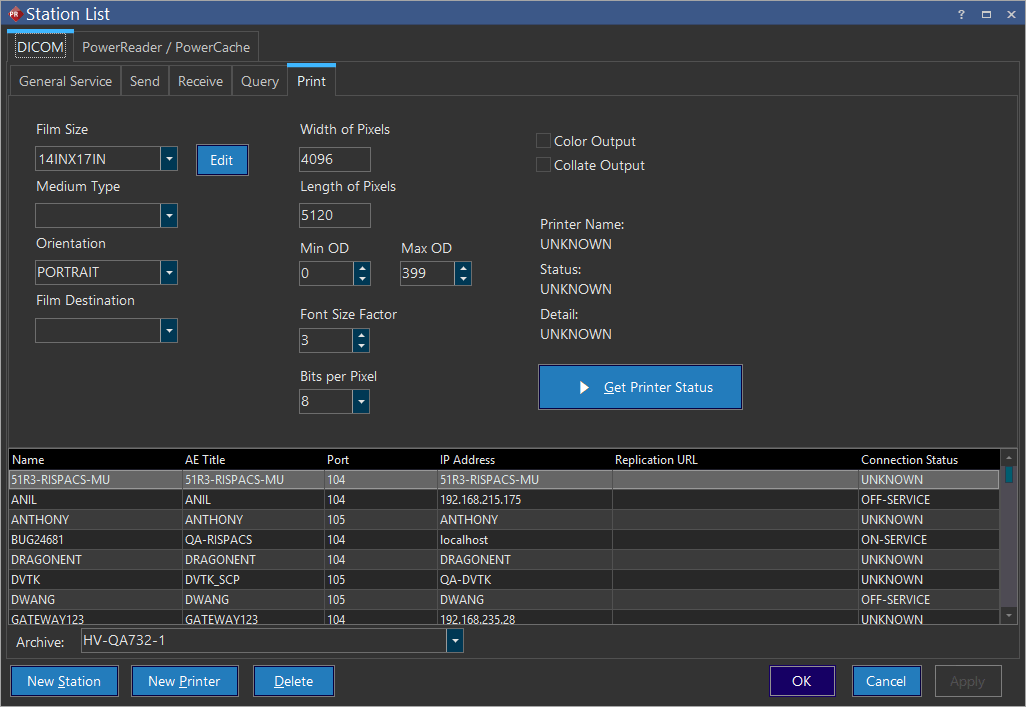
Task: Switch to the Query tab
Action: click(260, 81)
